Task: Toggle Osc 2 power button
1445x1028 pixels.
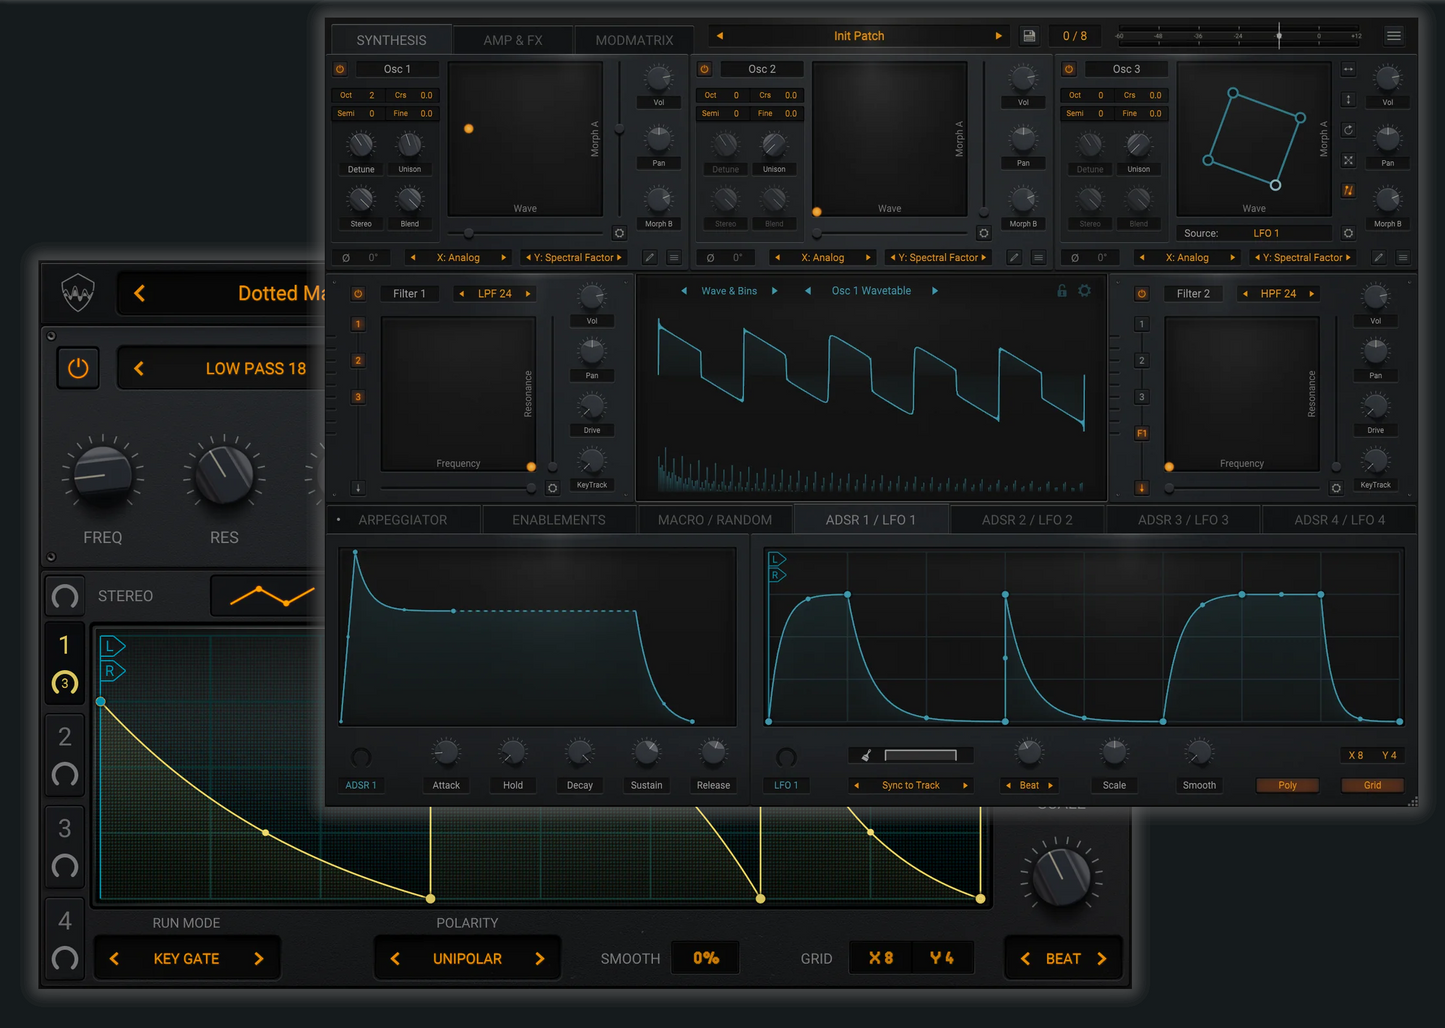Action: click(704, 69)
